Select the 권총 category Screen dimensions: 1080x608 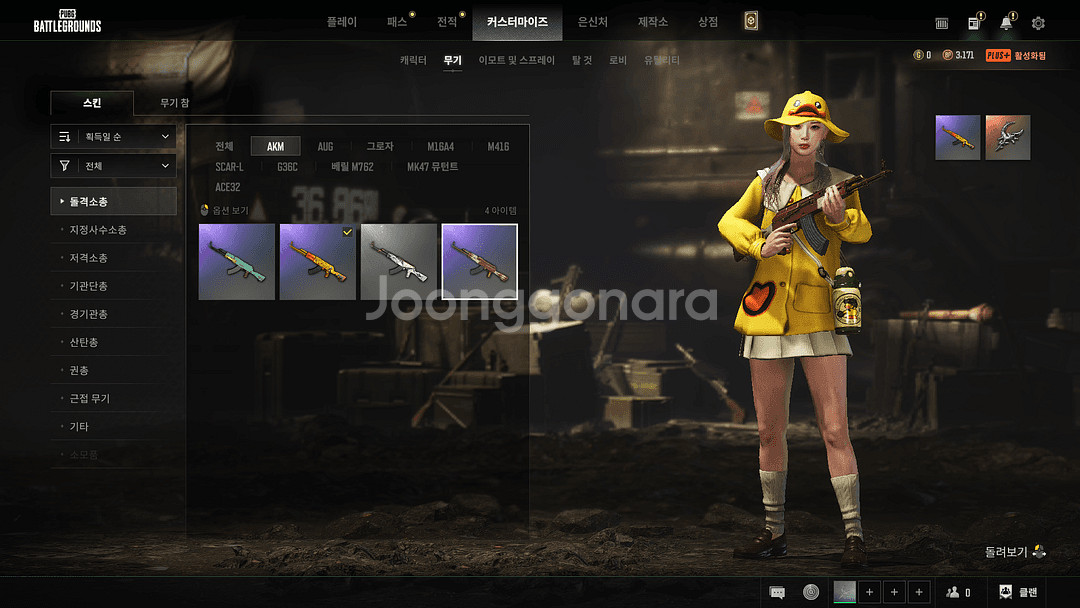[114, 370]
